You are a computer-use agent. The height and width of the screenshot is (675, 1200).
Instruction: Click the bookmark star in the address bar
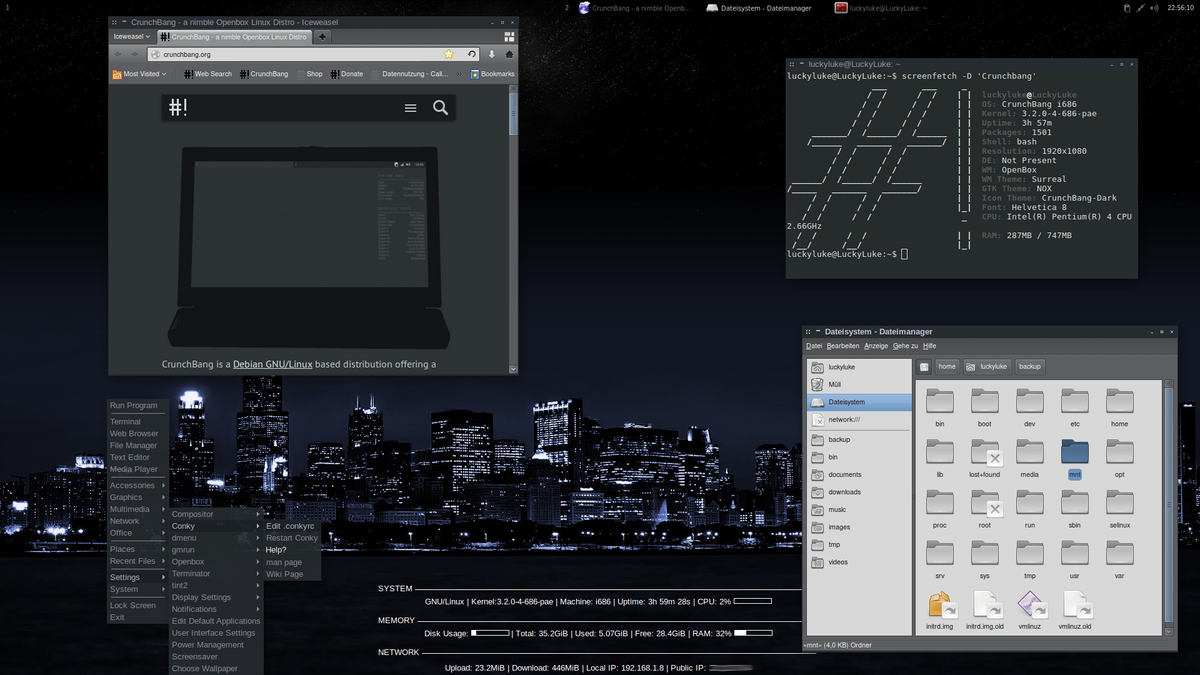click(449, 54)
